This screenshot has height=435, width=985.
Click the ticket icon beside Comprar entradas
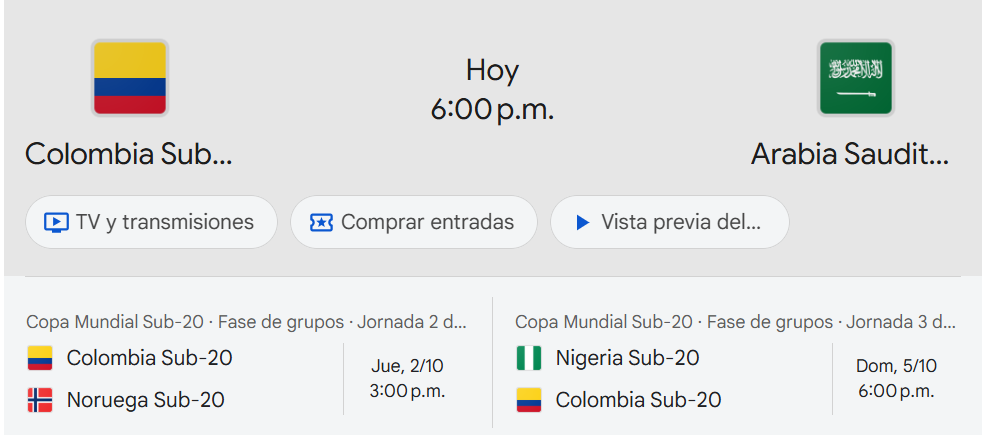(321, 222)
